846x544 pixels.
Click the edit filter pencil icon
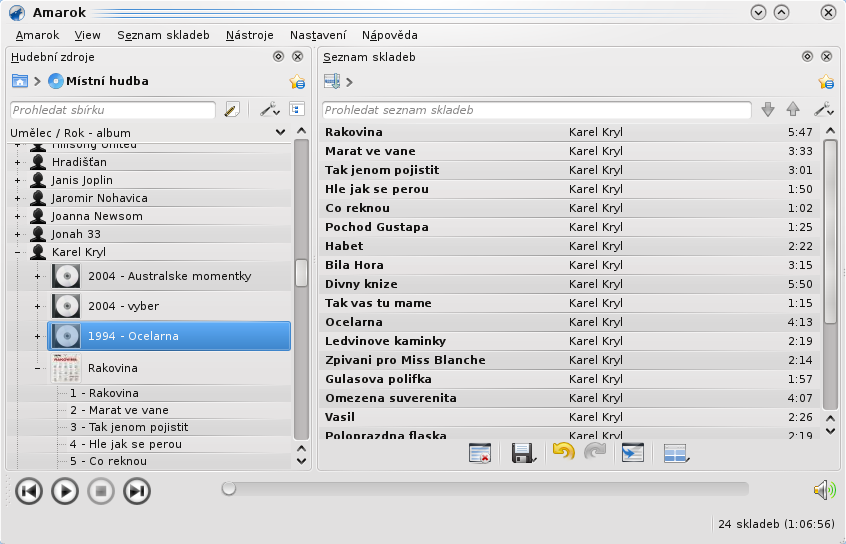click(x=232, y=110)
